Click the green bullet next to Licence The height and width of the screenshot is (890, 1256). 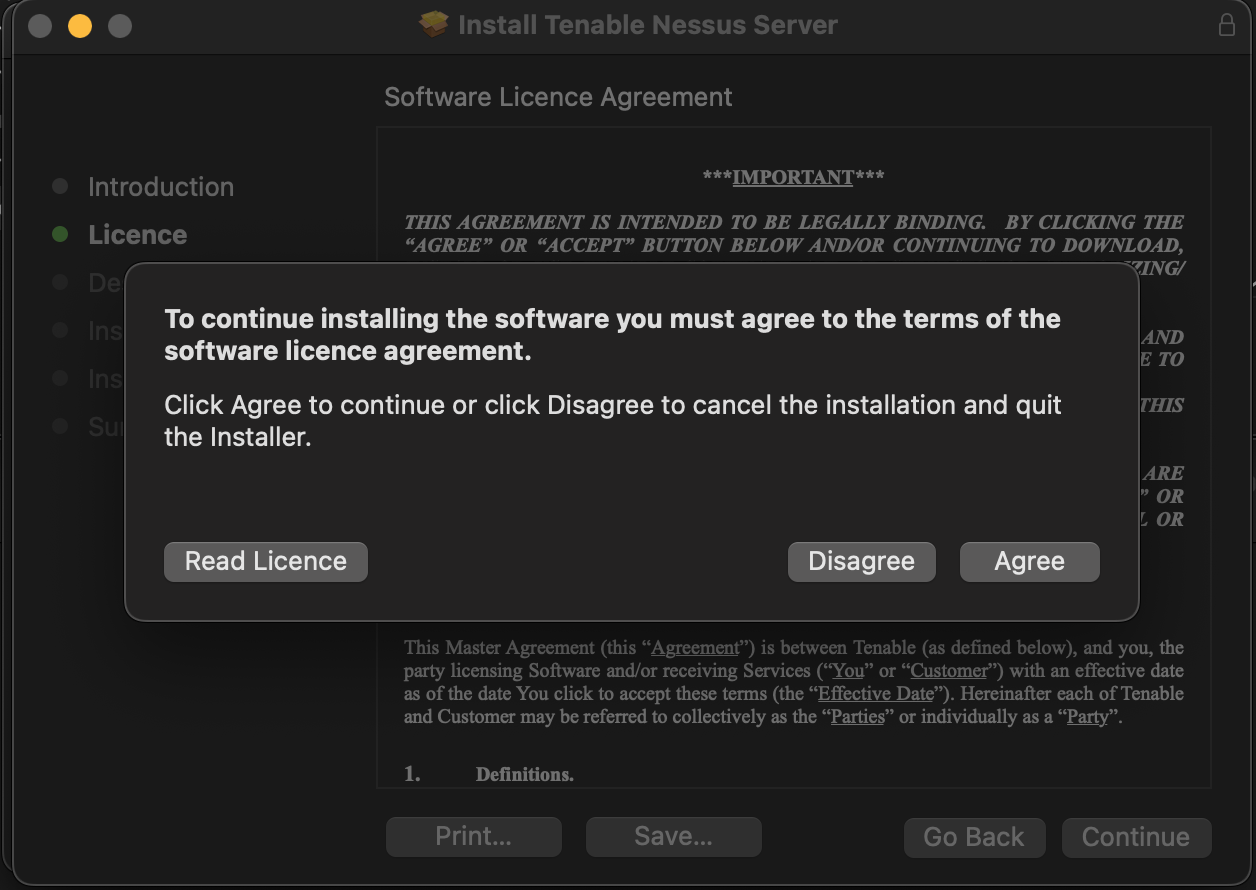tap(60, 234)
